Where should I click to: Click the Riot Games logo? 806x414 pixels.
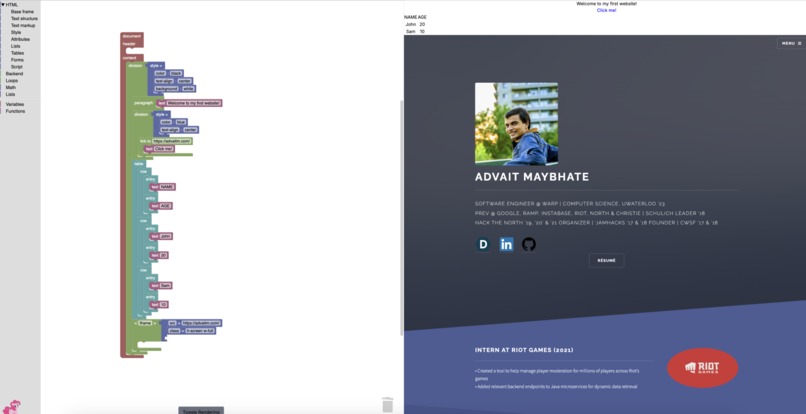[x=703, y=368]
